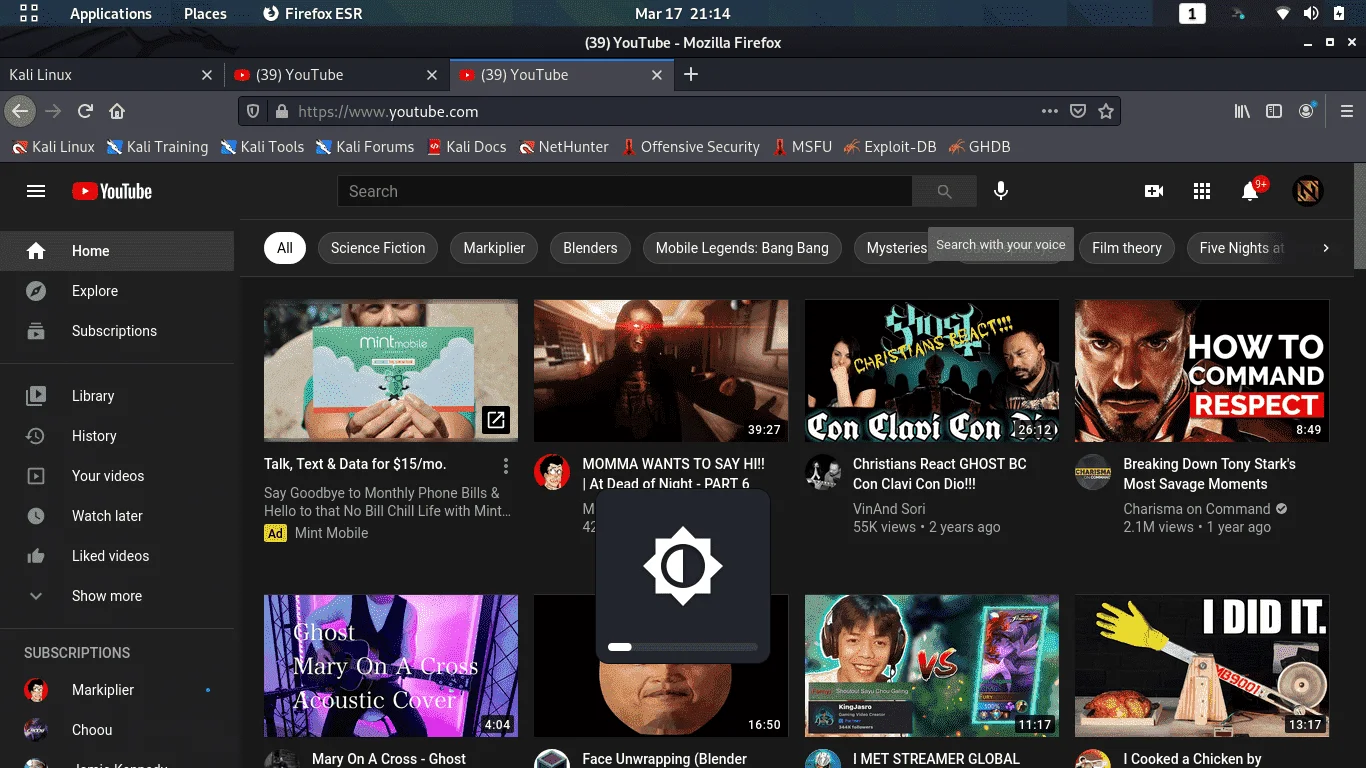Open Firefox ESR app menu in top bar

point(313,13)
